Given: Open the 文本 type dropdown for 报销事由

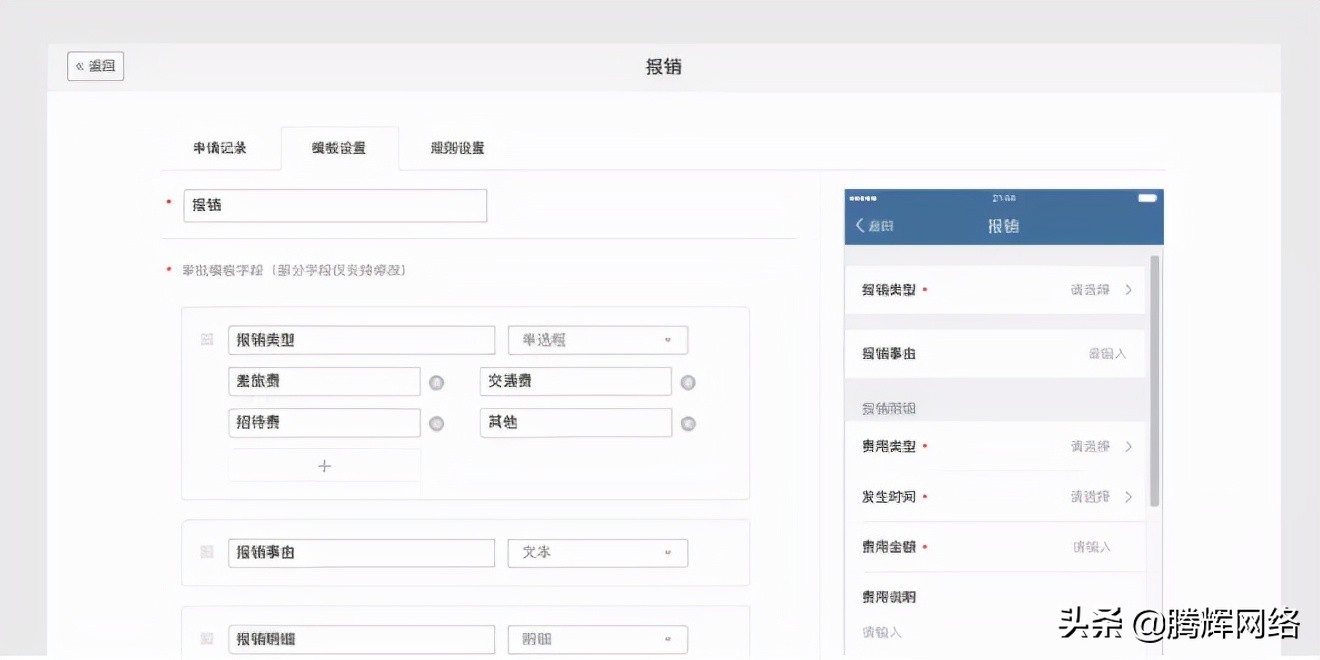Looking at the screenshot, I should pyautogui.click(x=597, y=552).
